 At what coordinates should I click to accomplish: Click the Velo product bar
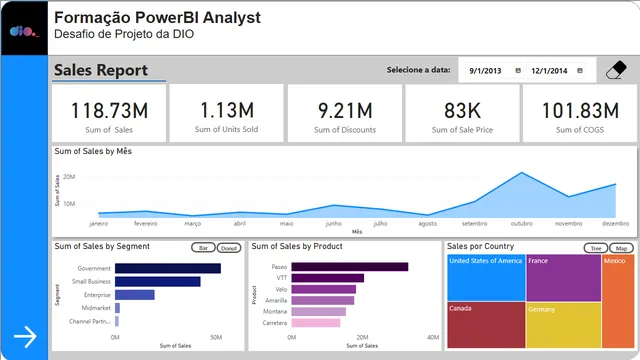(324, 289)
